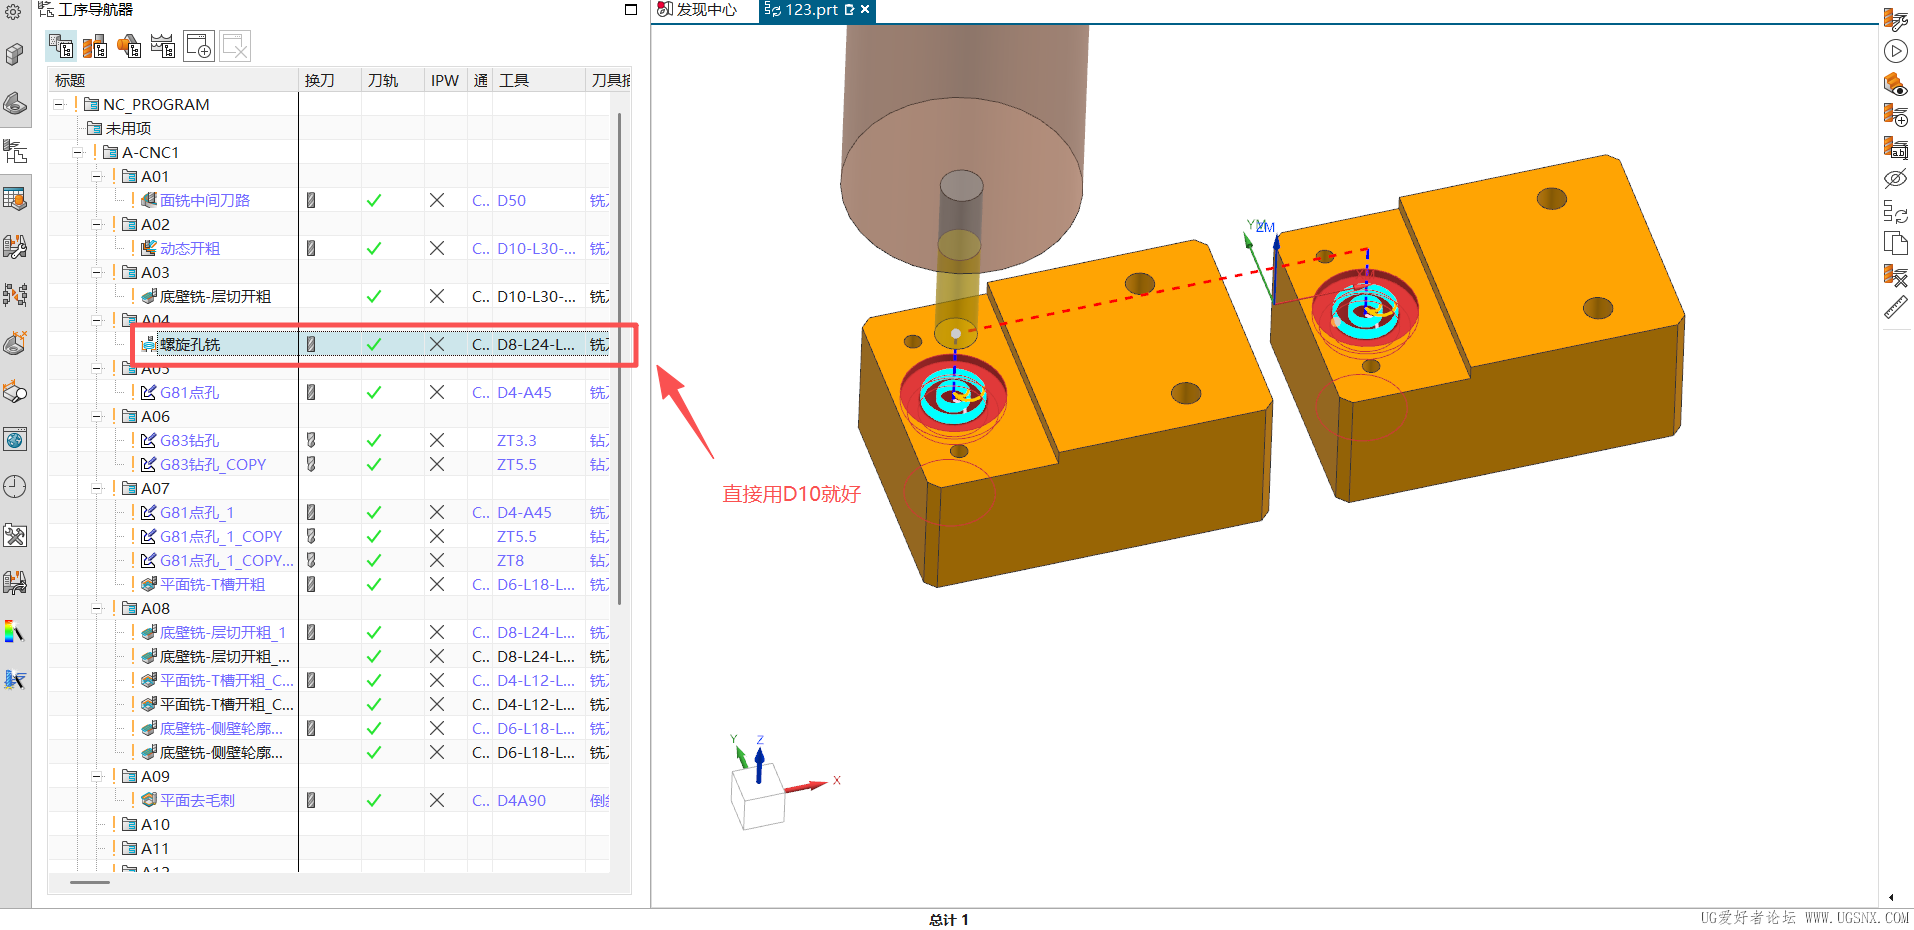This screenshot has height=930, width=1914.
Task: Click the vertical scrollbar of operation navigator
Action: tap(620, 358)
